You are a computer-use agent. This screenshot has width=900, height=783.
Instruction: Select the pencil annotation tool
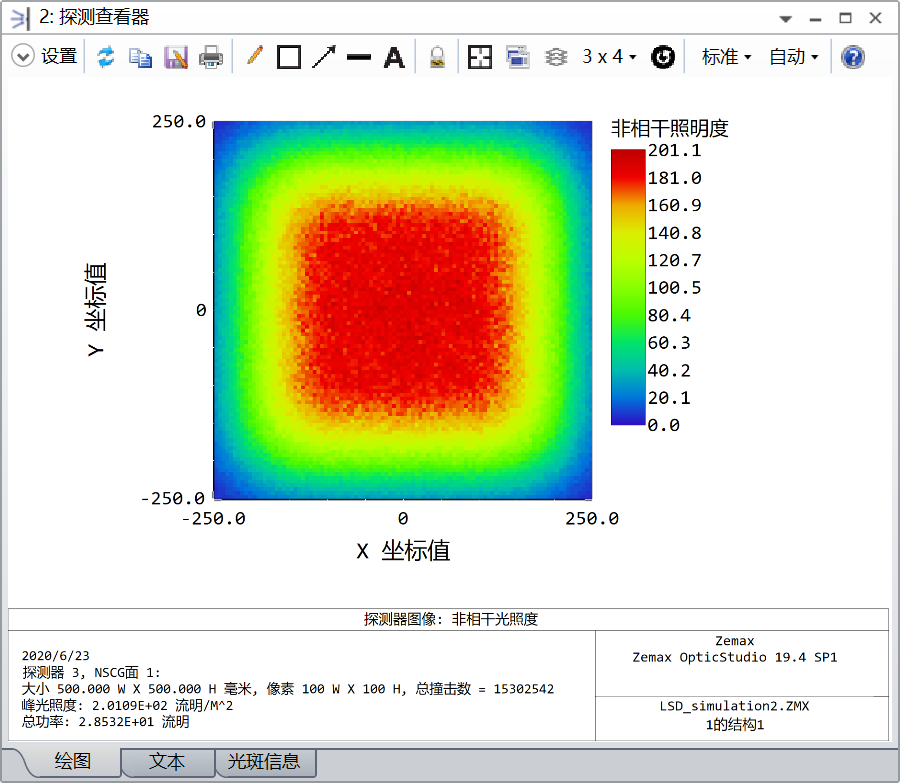pyautogui.click(x=254, y=57)
